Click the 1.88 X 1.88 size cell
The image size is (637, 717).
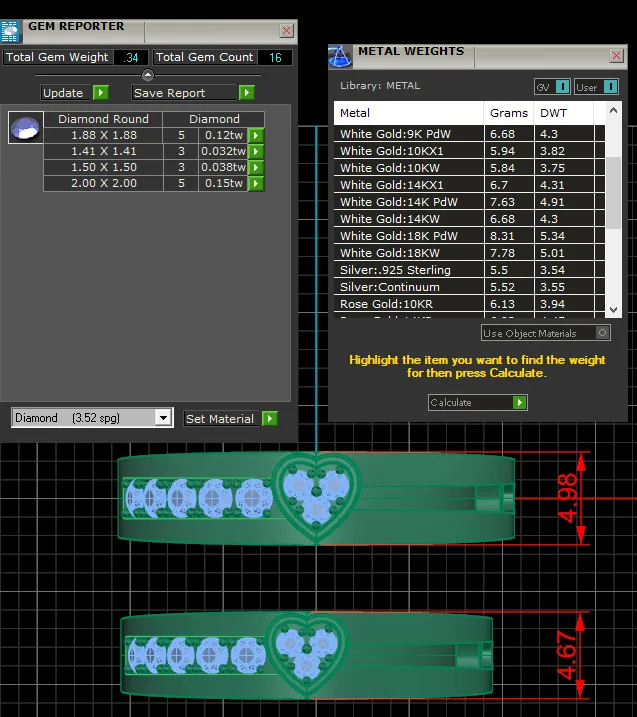click(x=103, y=135)
